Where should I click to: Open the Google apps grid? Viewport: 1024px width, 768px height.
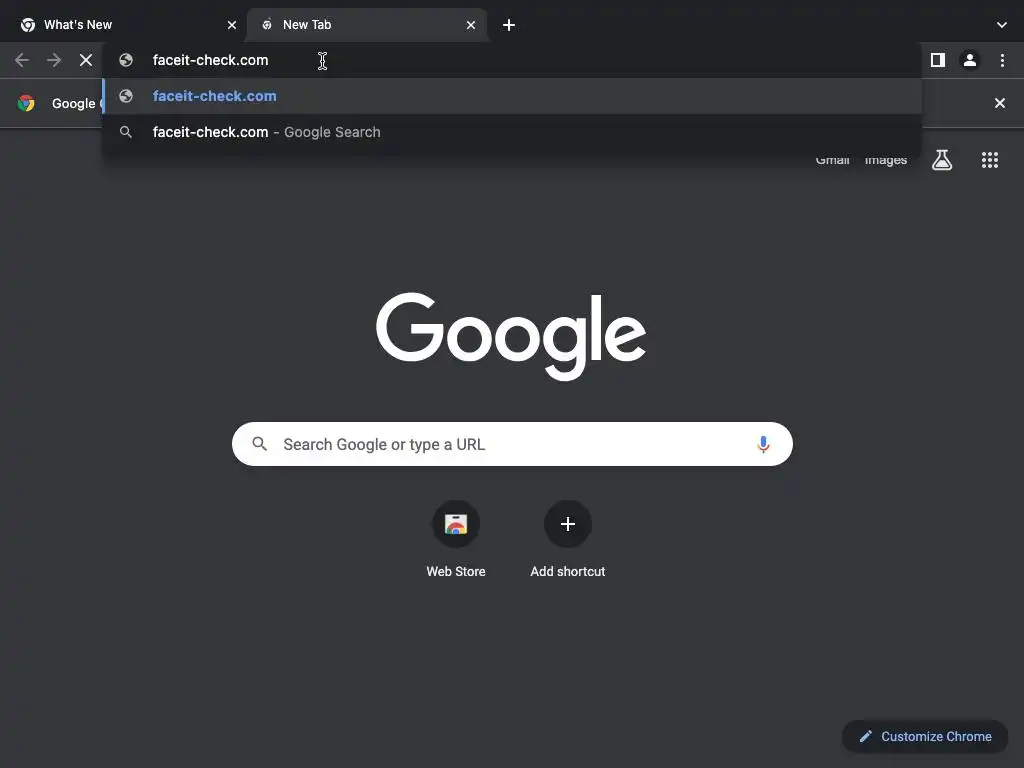[989, 160]
